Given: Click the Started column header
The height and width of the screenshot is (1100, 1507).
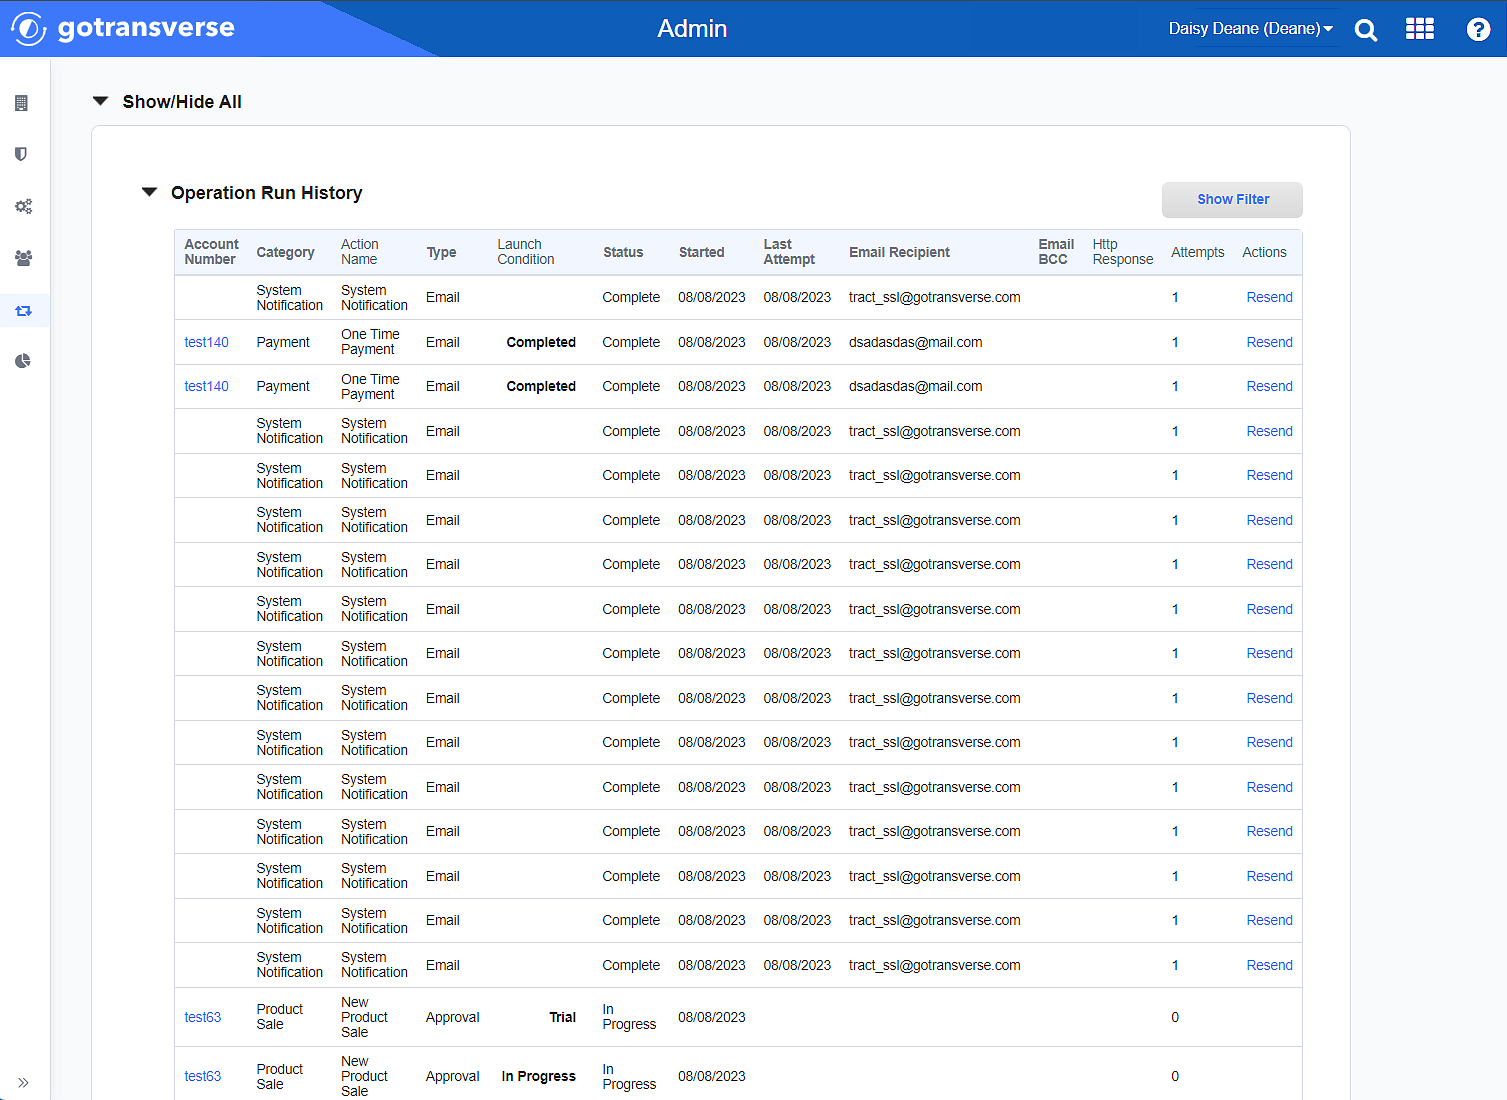Looking at the screenshot, I should (x=701, y=252).
